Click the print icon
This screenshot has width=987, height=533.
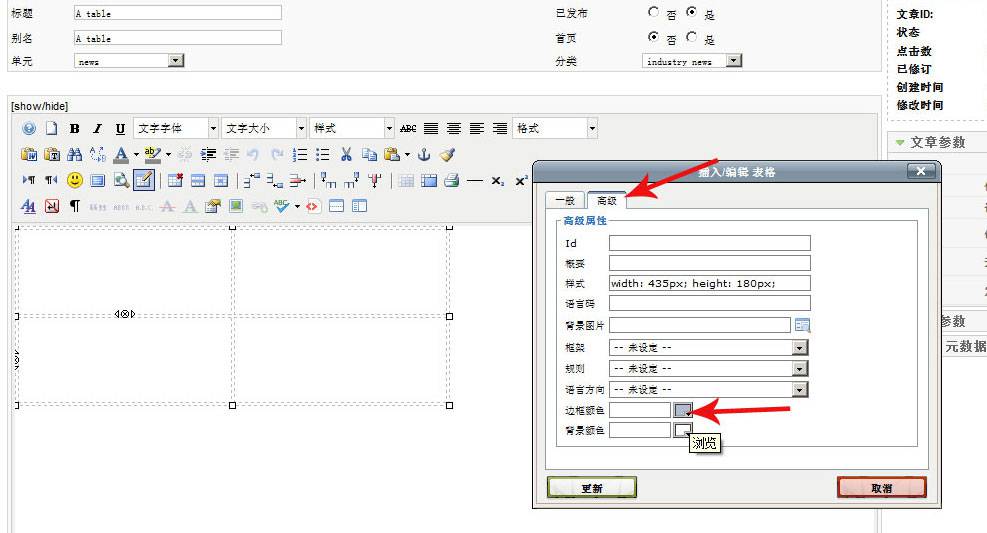pyautogui.click(x=451, y=181)
